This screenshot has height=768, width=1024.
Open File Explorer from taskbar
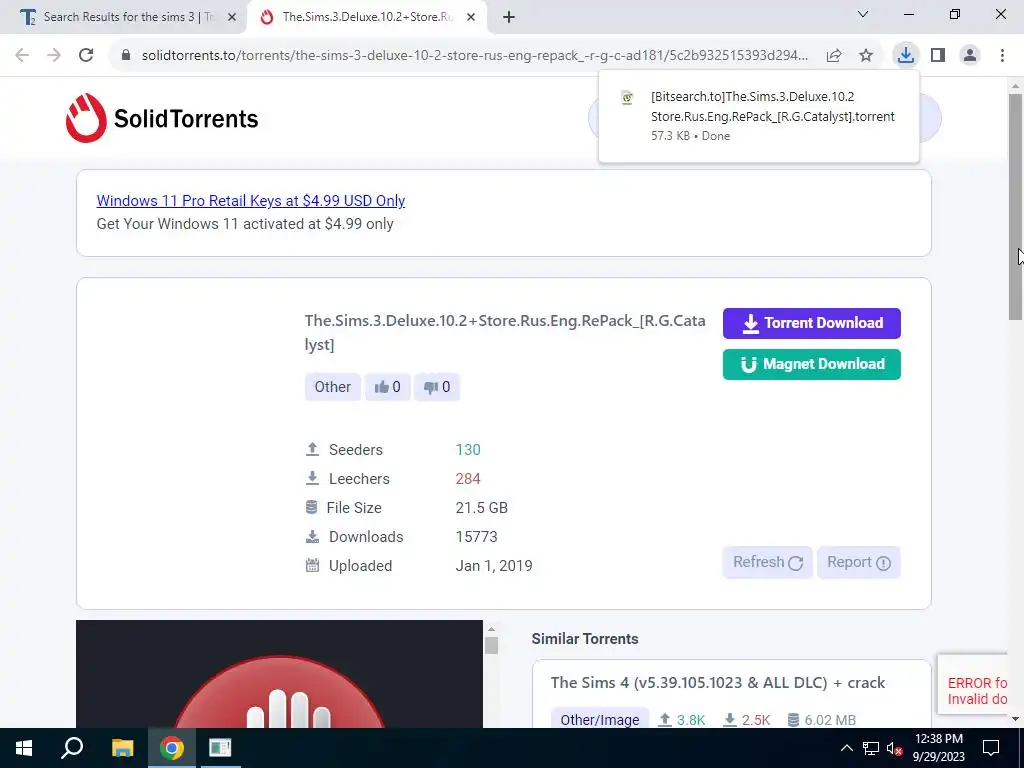point(122,748)
